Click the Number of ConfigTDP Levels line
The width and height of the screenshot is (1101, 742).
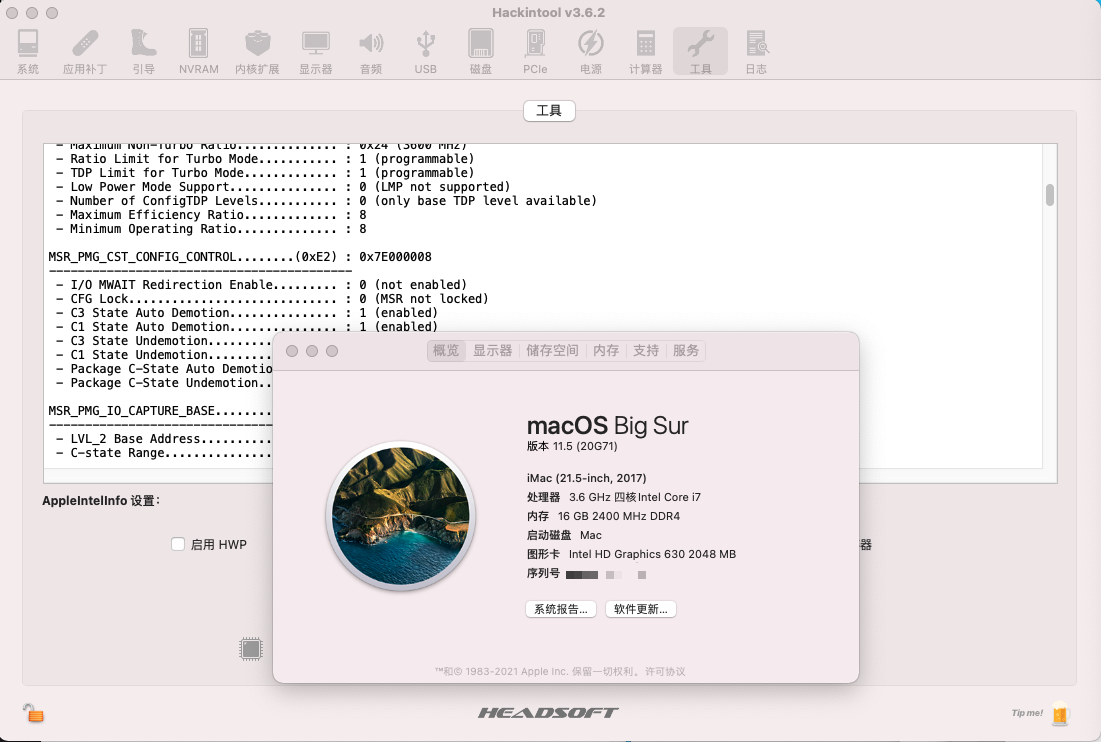click(327, 201)
